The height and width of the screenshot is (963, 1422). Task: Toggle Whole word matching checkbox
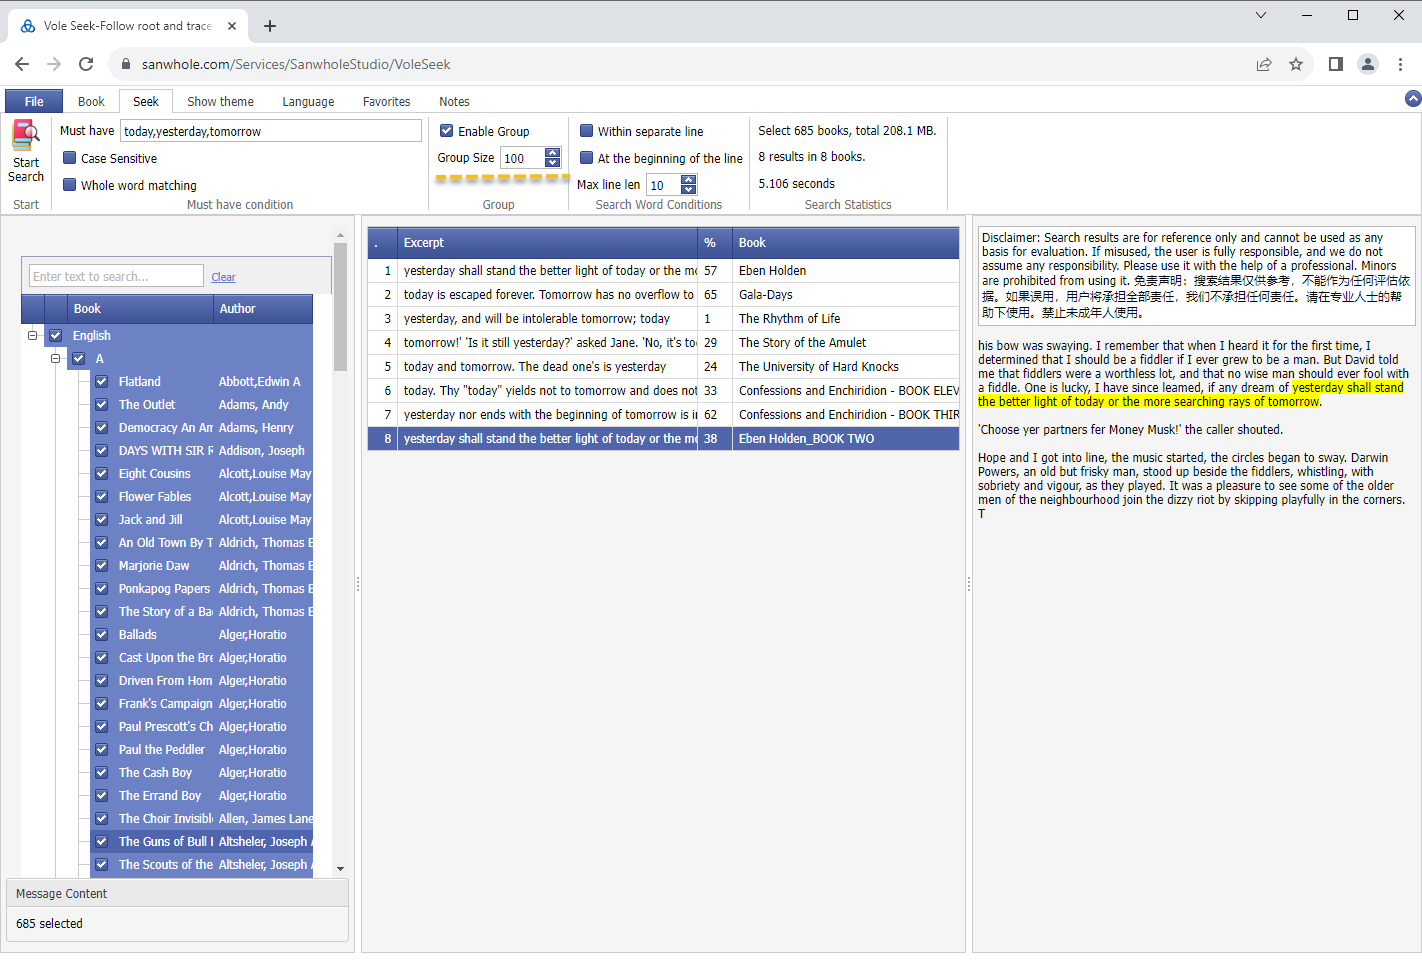click(x=70, y=185)
